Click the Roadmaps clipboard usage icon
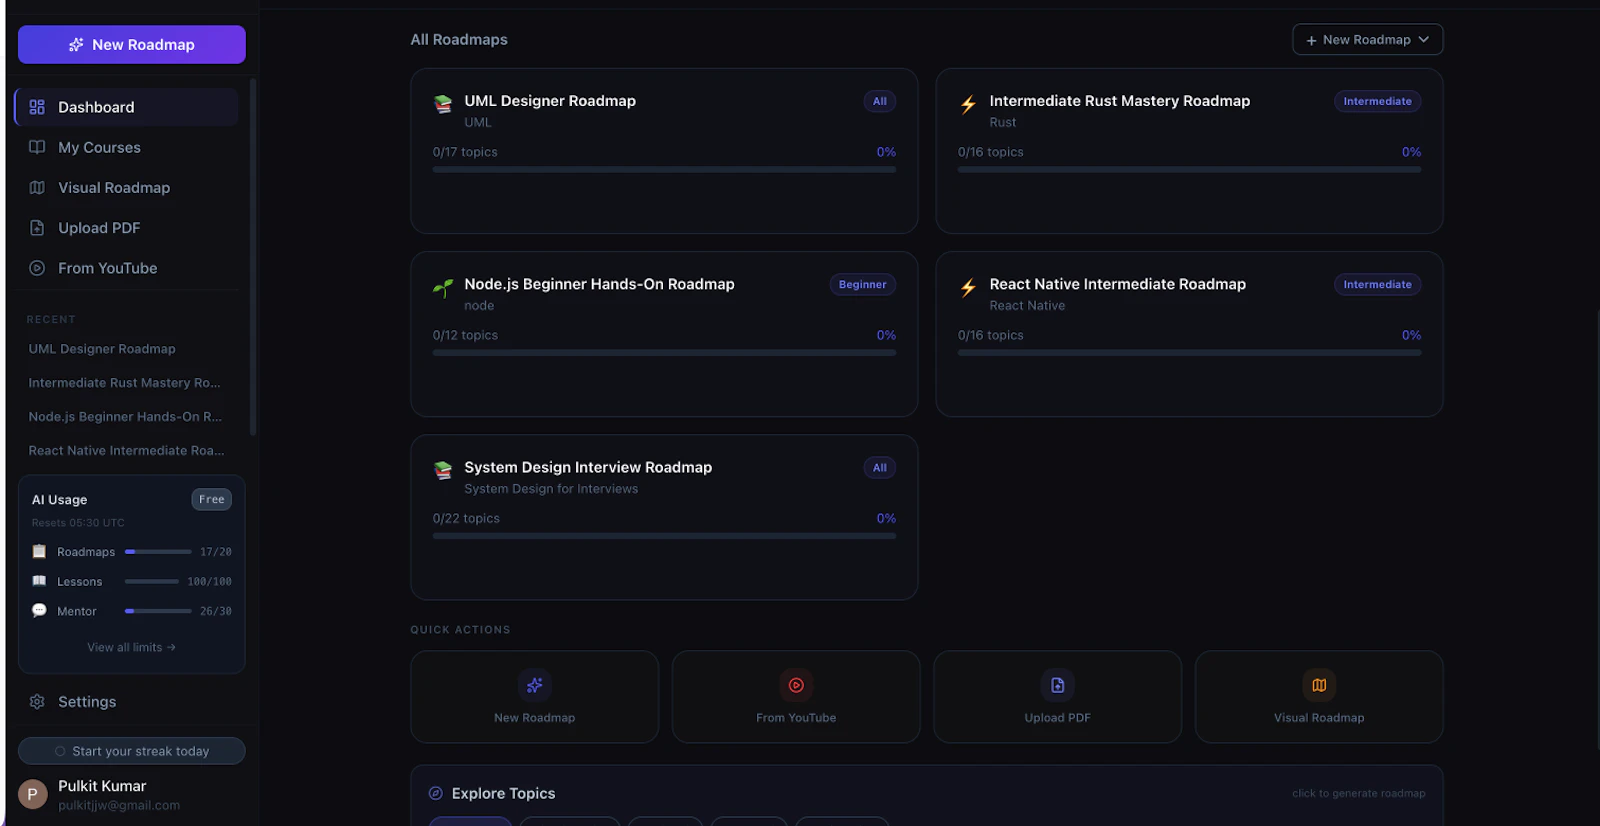The height and width of the screenshot is (826, 1600). click(39, 551)
